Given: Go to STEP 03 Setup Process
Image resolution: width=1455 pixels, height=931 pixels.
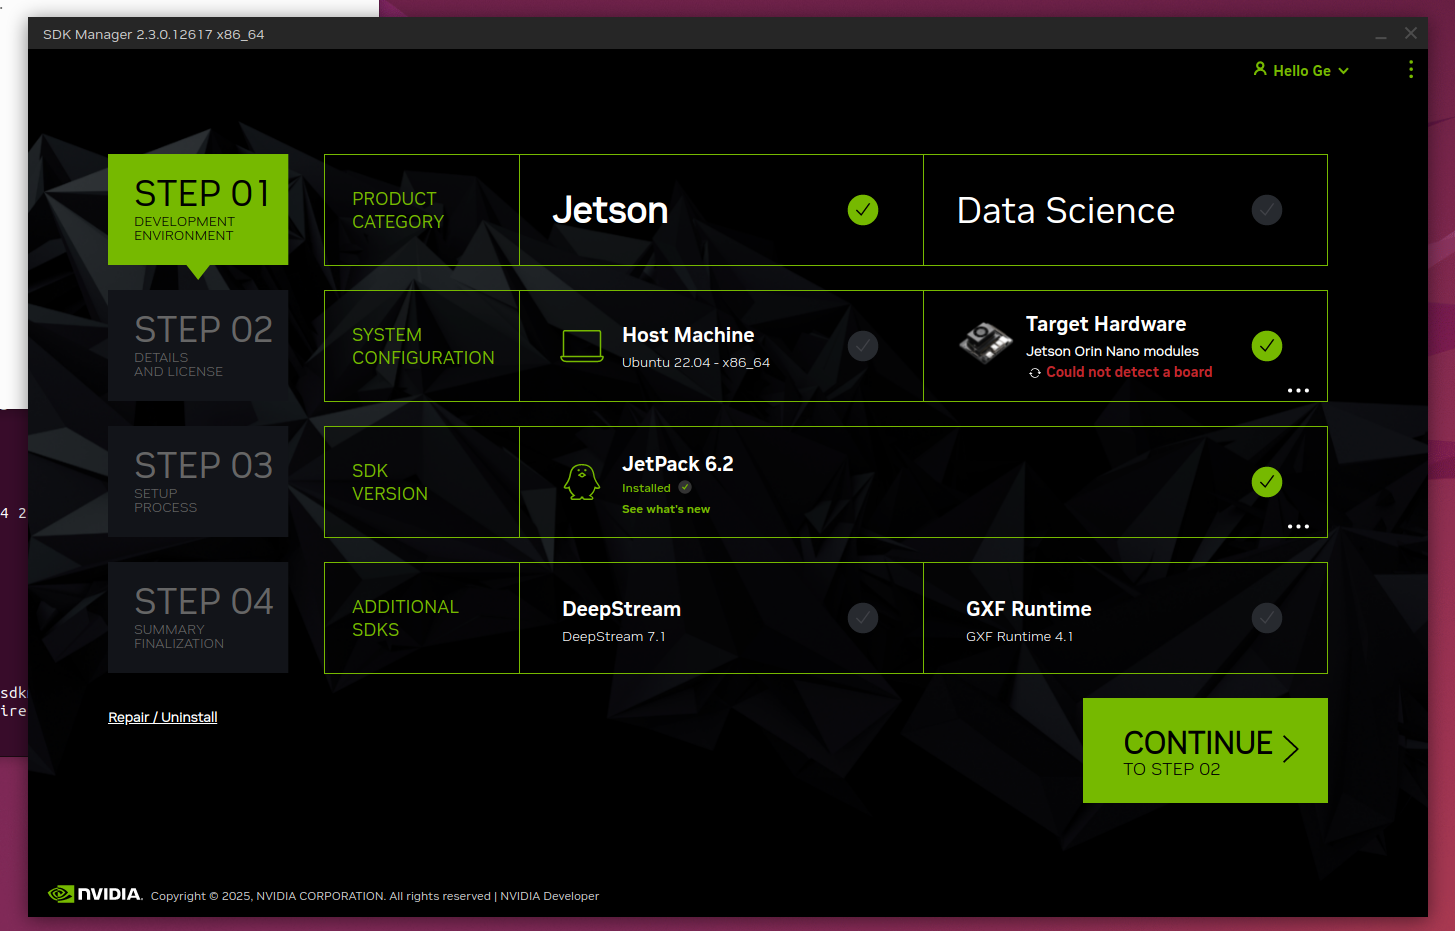Looking at the screenshot, I should point(198,482).
